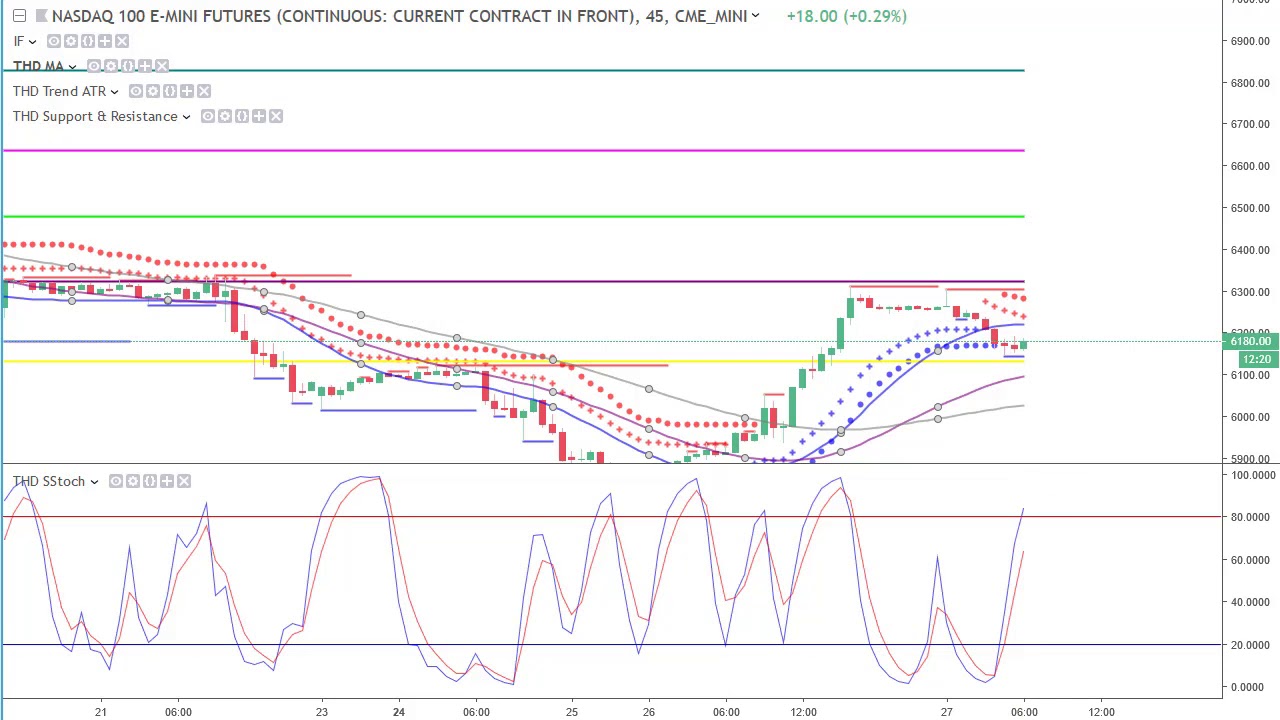Screen dimensions: 1280x720
Task: Open THD Support & Resistance settings gear
Action: [x=225, y=117]
